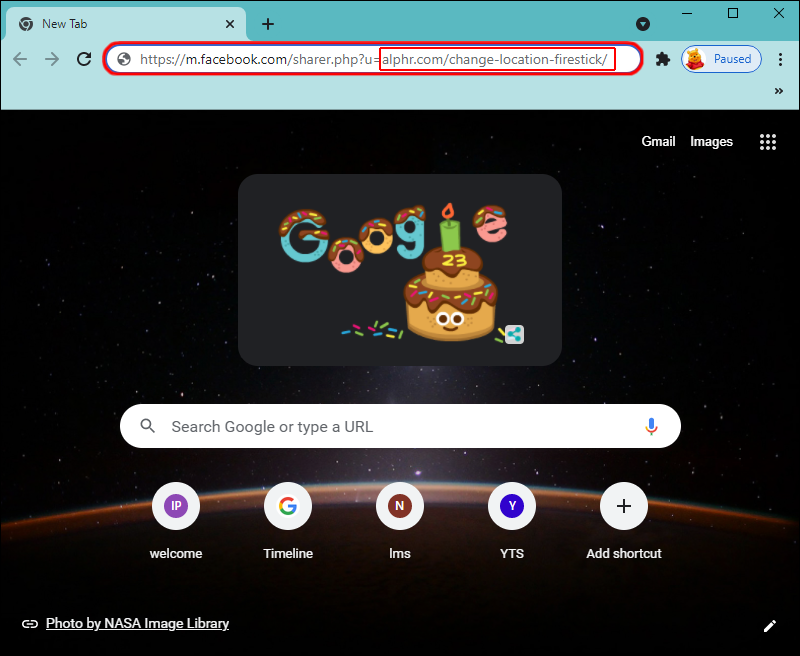Viewport: 800px width, 656px height.
Task: Click the browser back arrow
Action: (x=20, y=59)
